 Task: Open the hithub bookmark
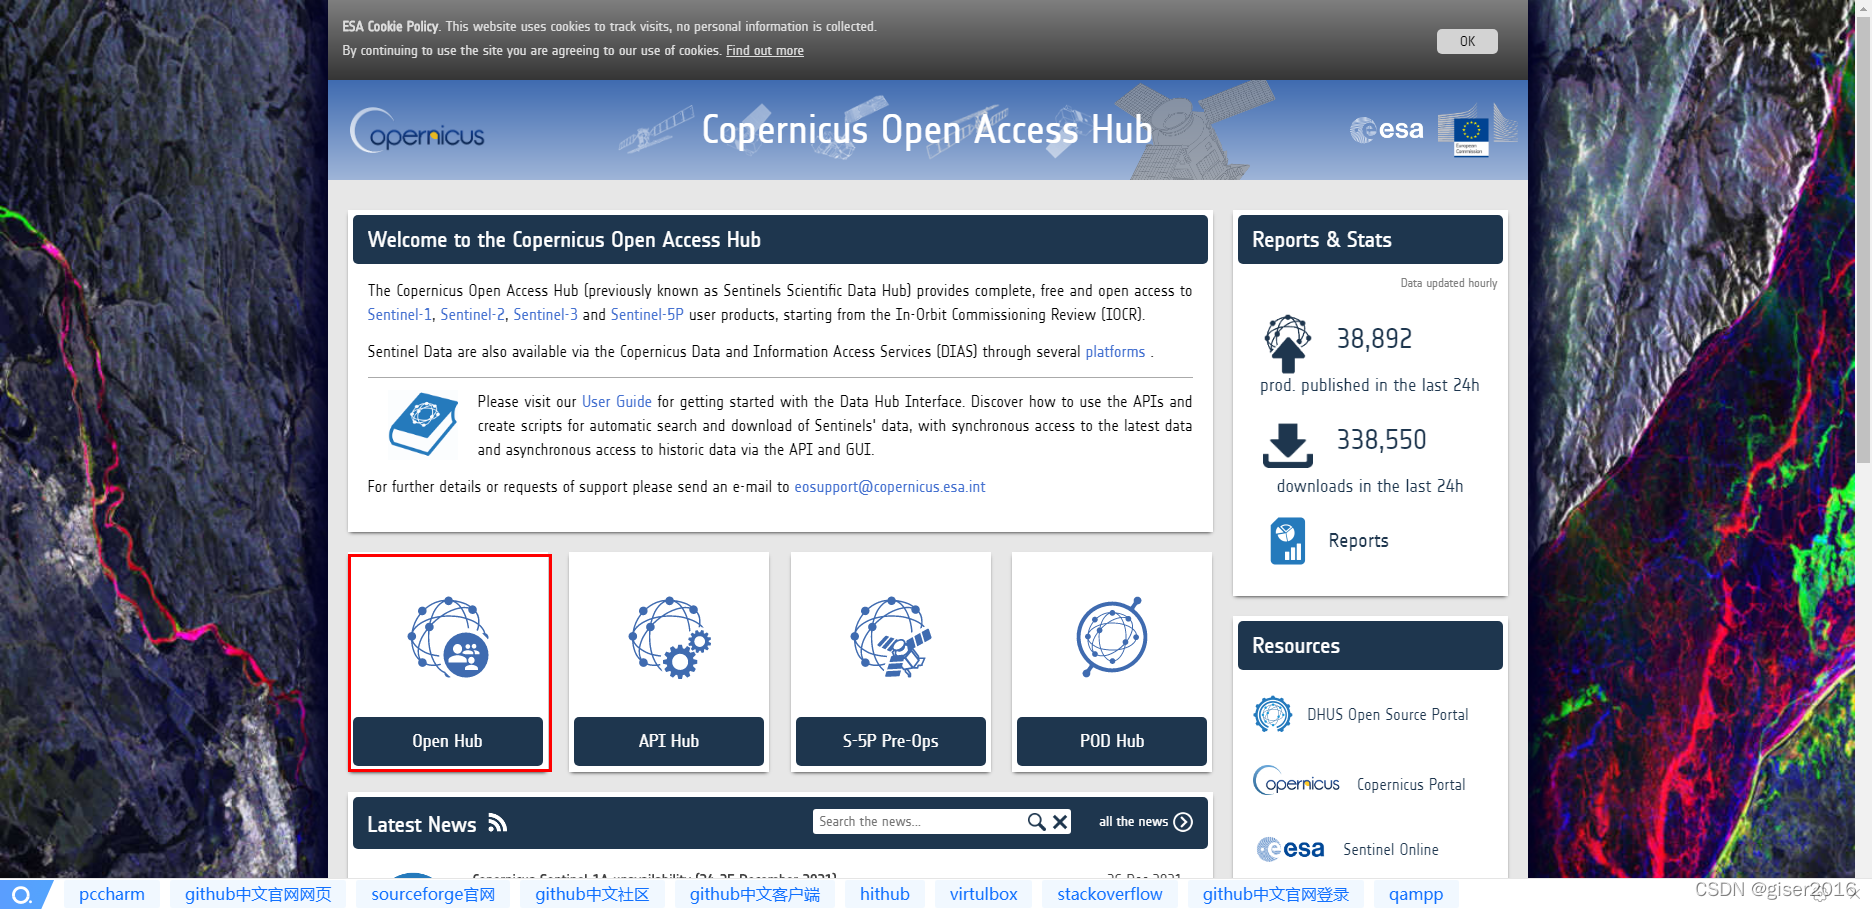coord(885,894)
